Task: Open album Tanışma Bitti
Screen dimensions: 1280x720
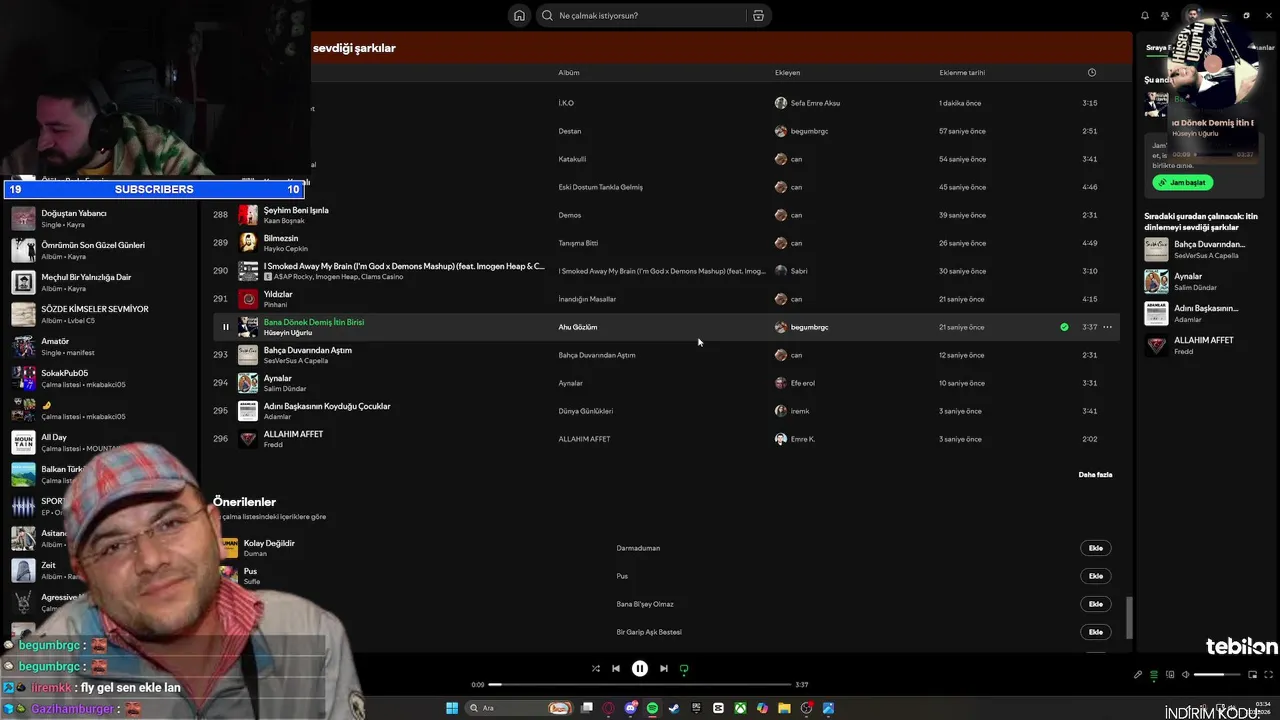Action: 578,243
